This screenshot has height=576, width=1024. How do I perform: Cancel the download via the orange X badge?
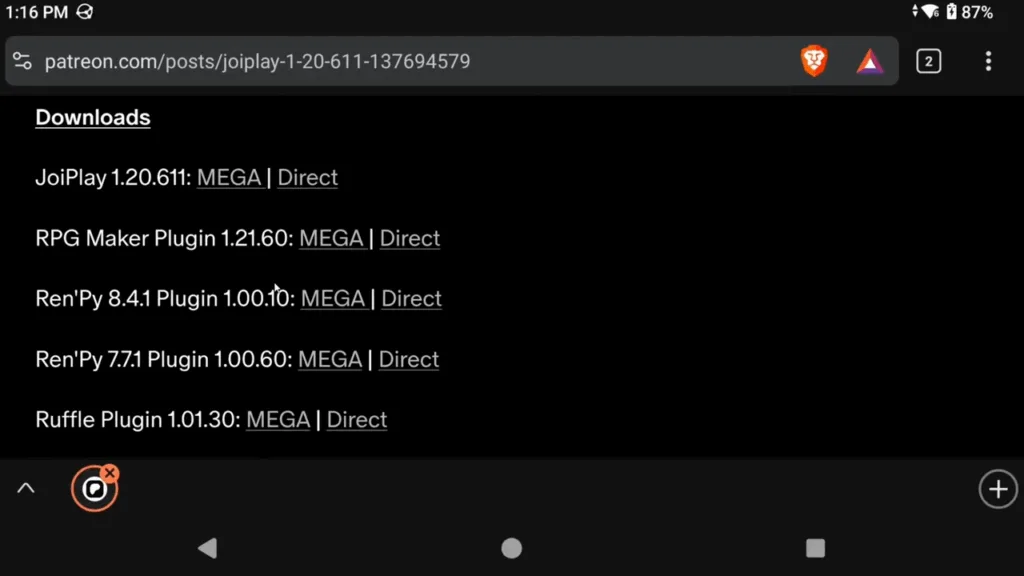coord(110,472)
